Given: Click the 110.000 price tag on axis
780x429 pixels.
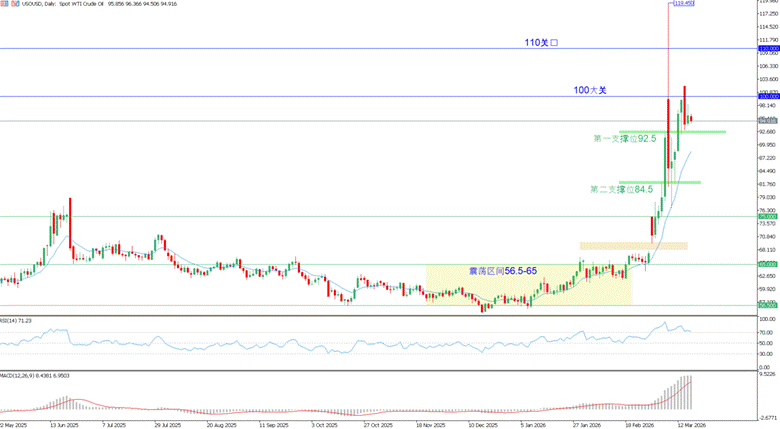Looking at the screenshot, I should click(x=768, y=48).
